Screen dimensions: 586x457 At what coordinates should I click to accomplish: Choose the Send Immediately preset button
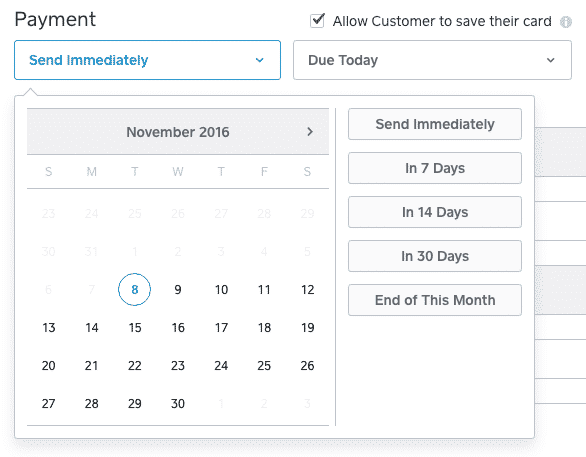[435, 124]
